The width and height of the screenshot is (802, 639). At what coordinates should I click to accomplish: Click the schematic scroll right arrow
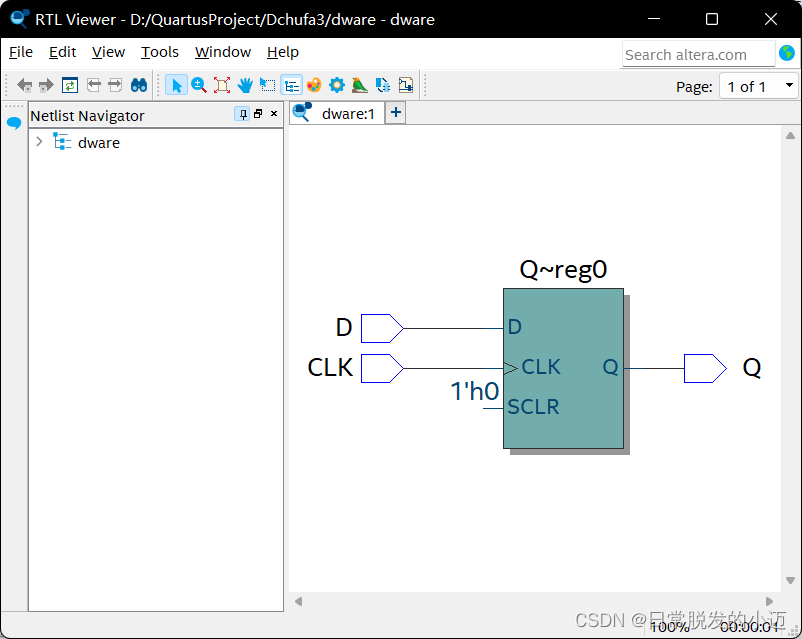click(x=769, y=601)
